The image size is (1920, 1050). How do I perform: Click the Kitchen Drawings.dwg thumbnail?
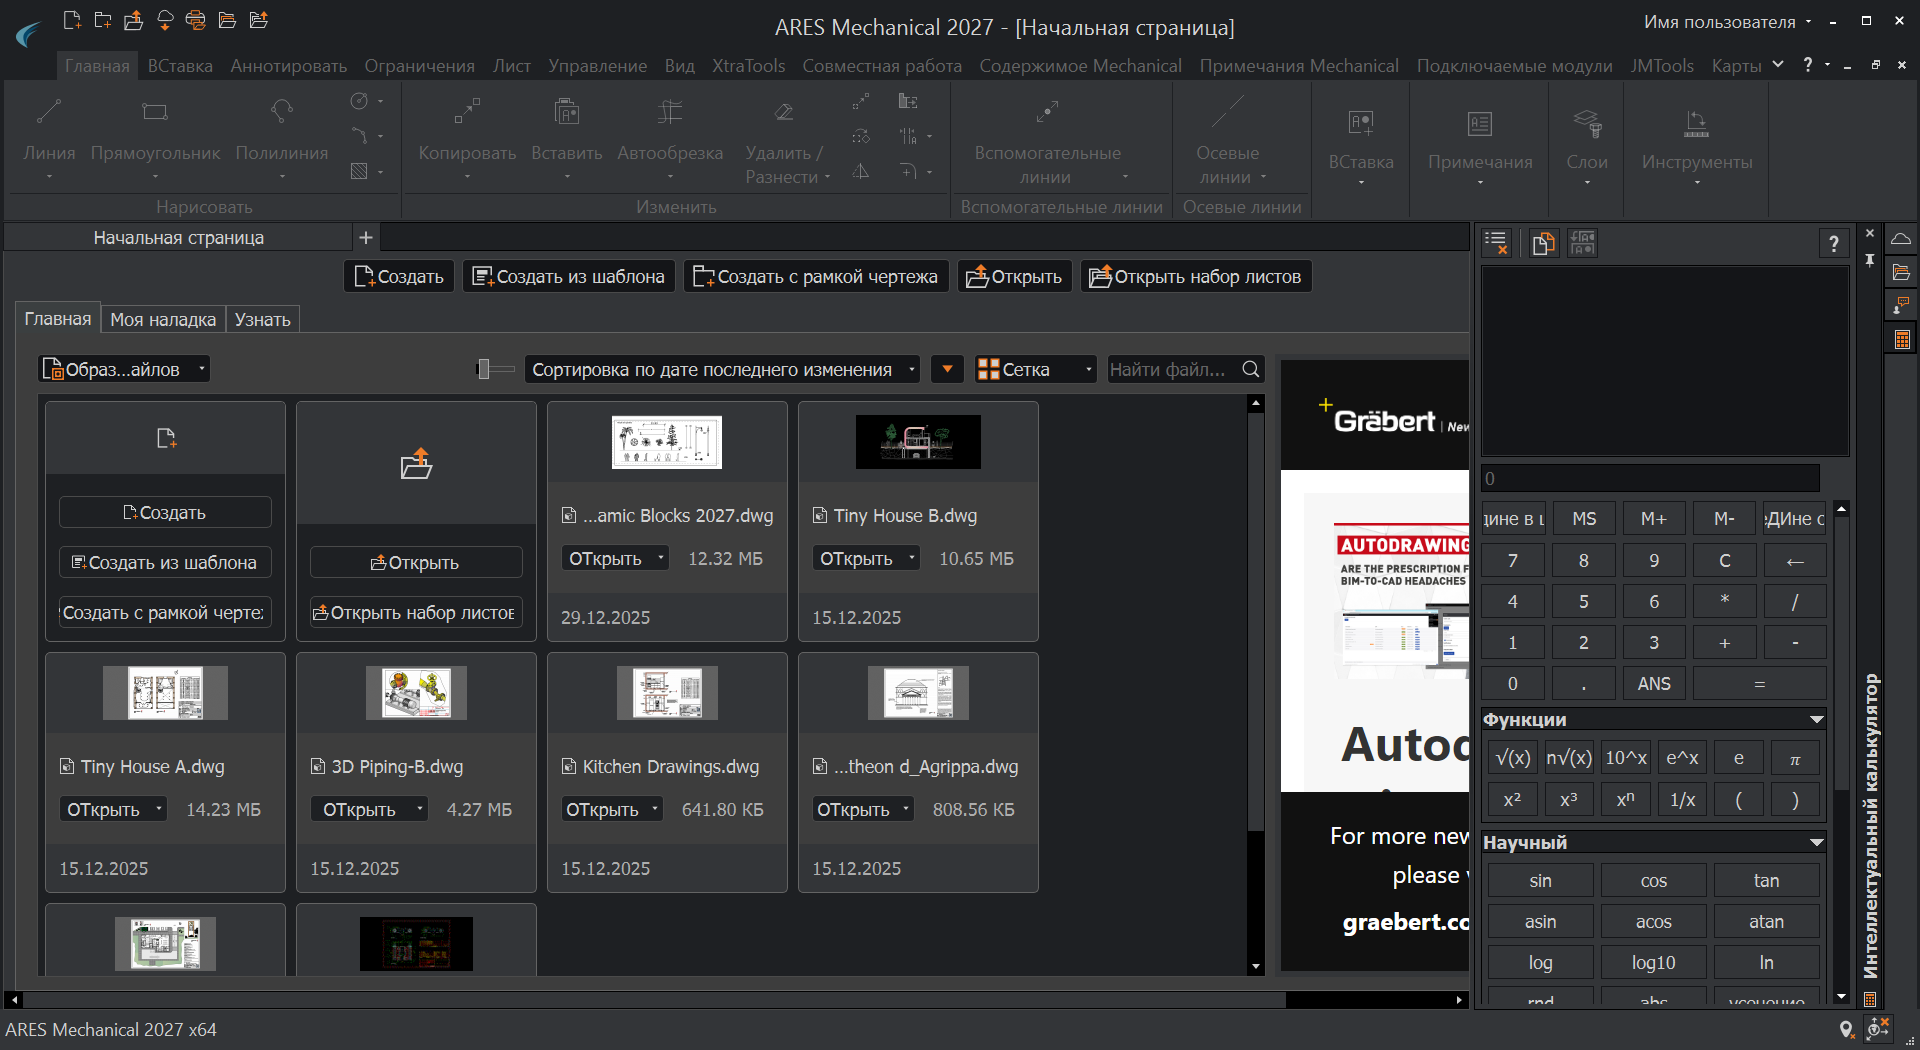point(667,692)
